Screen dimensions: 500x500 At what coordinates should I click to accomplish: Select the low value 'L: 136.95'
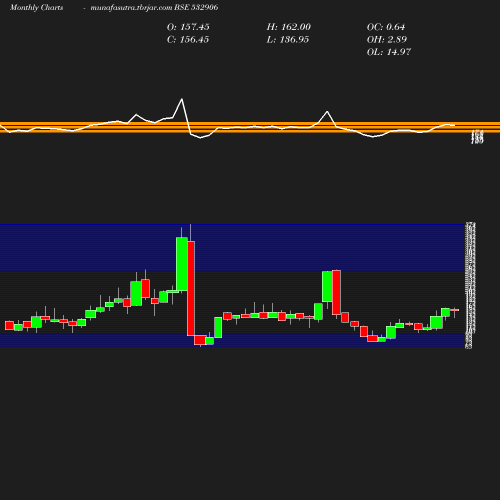288,40
